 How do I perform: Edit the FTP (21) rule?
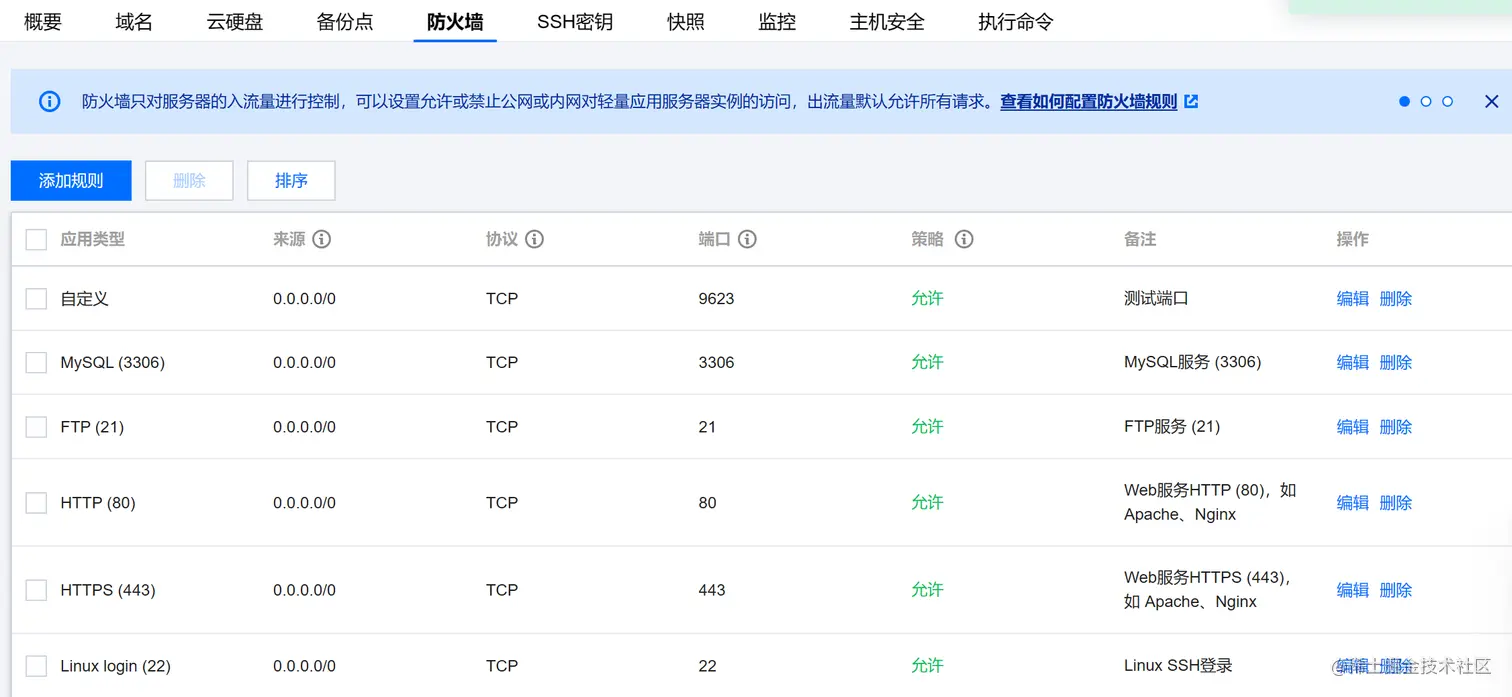(x=1353, y=427)
